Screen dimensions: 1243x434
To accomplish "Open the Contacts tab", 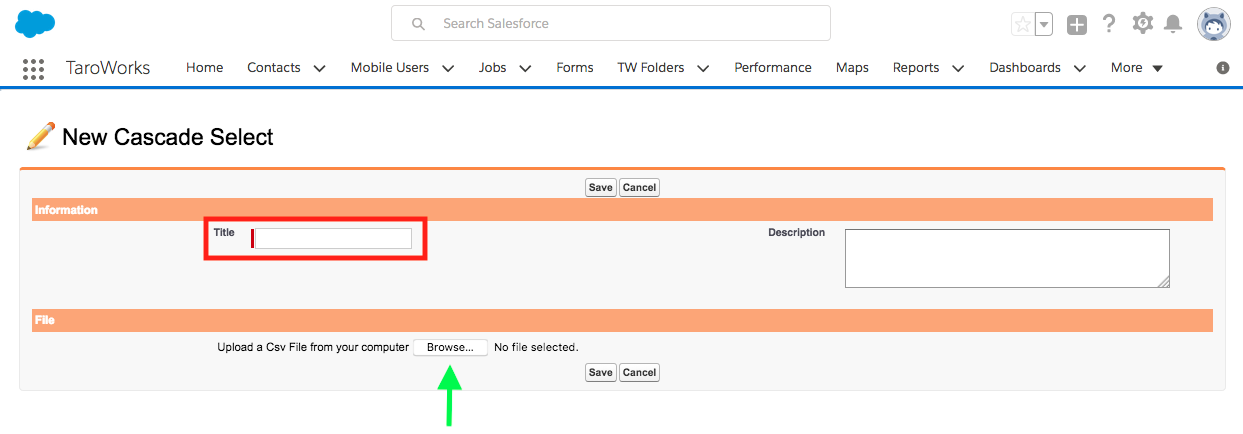I will pos(274,68).
